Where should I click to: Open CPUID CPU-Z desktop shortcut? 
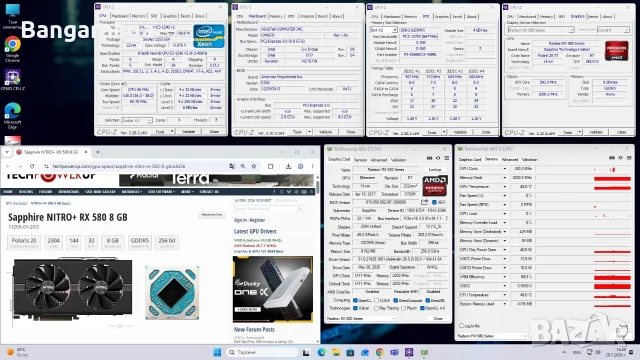click(13, 80)
